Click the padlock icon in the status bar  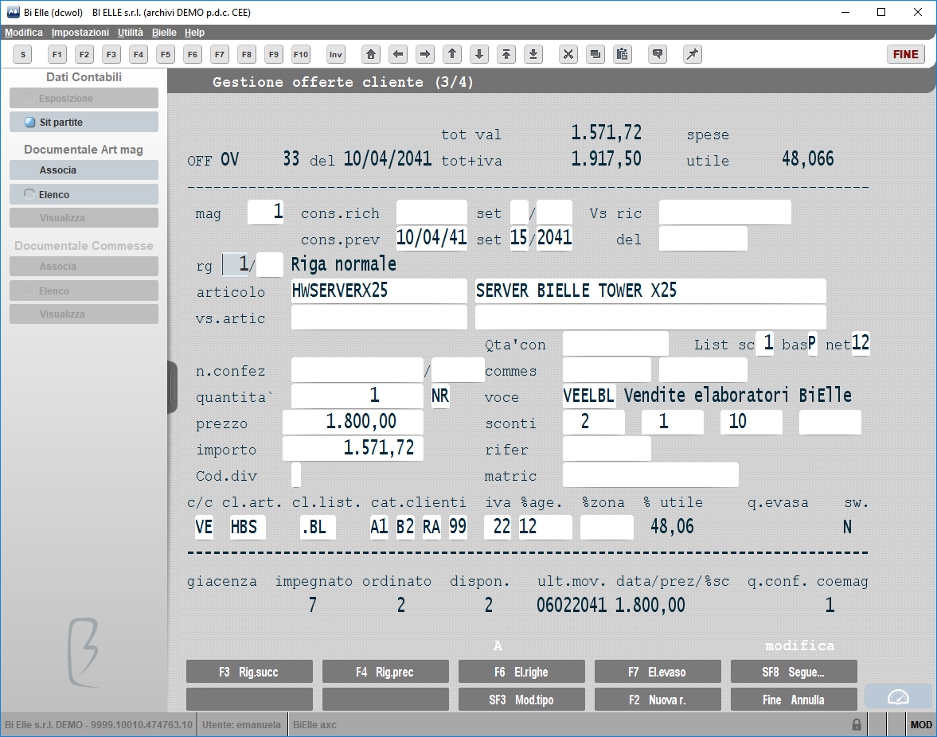point(856,724)
